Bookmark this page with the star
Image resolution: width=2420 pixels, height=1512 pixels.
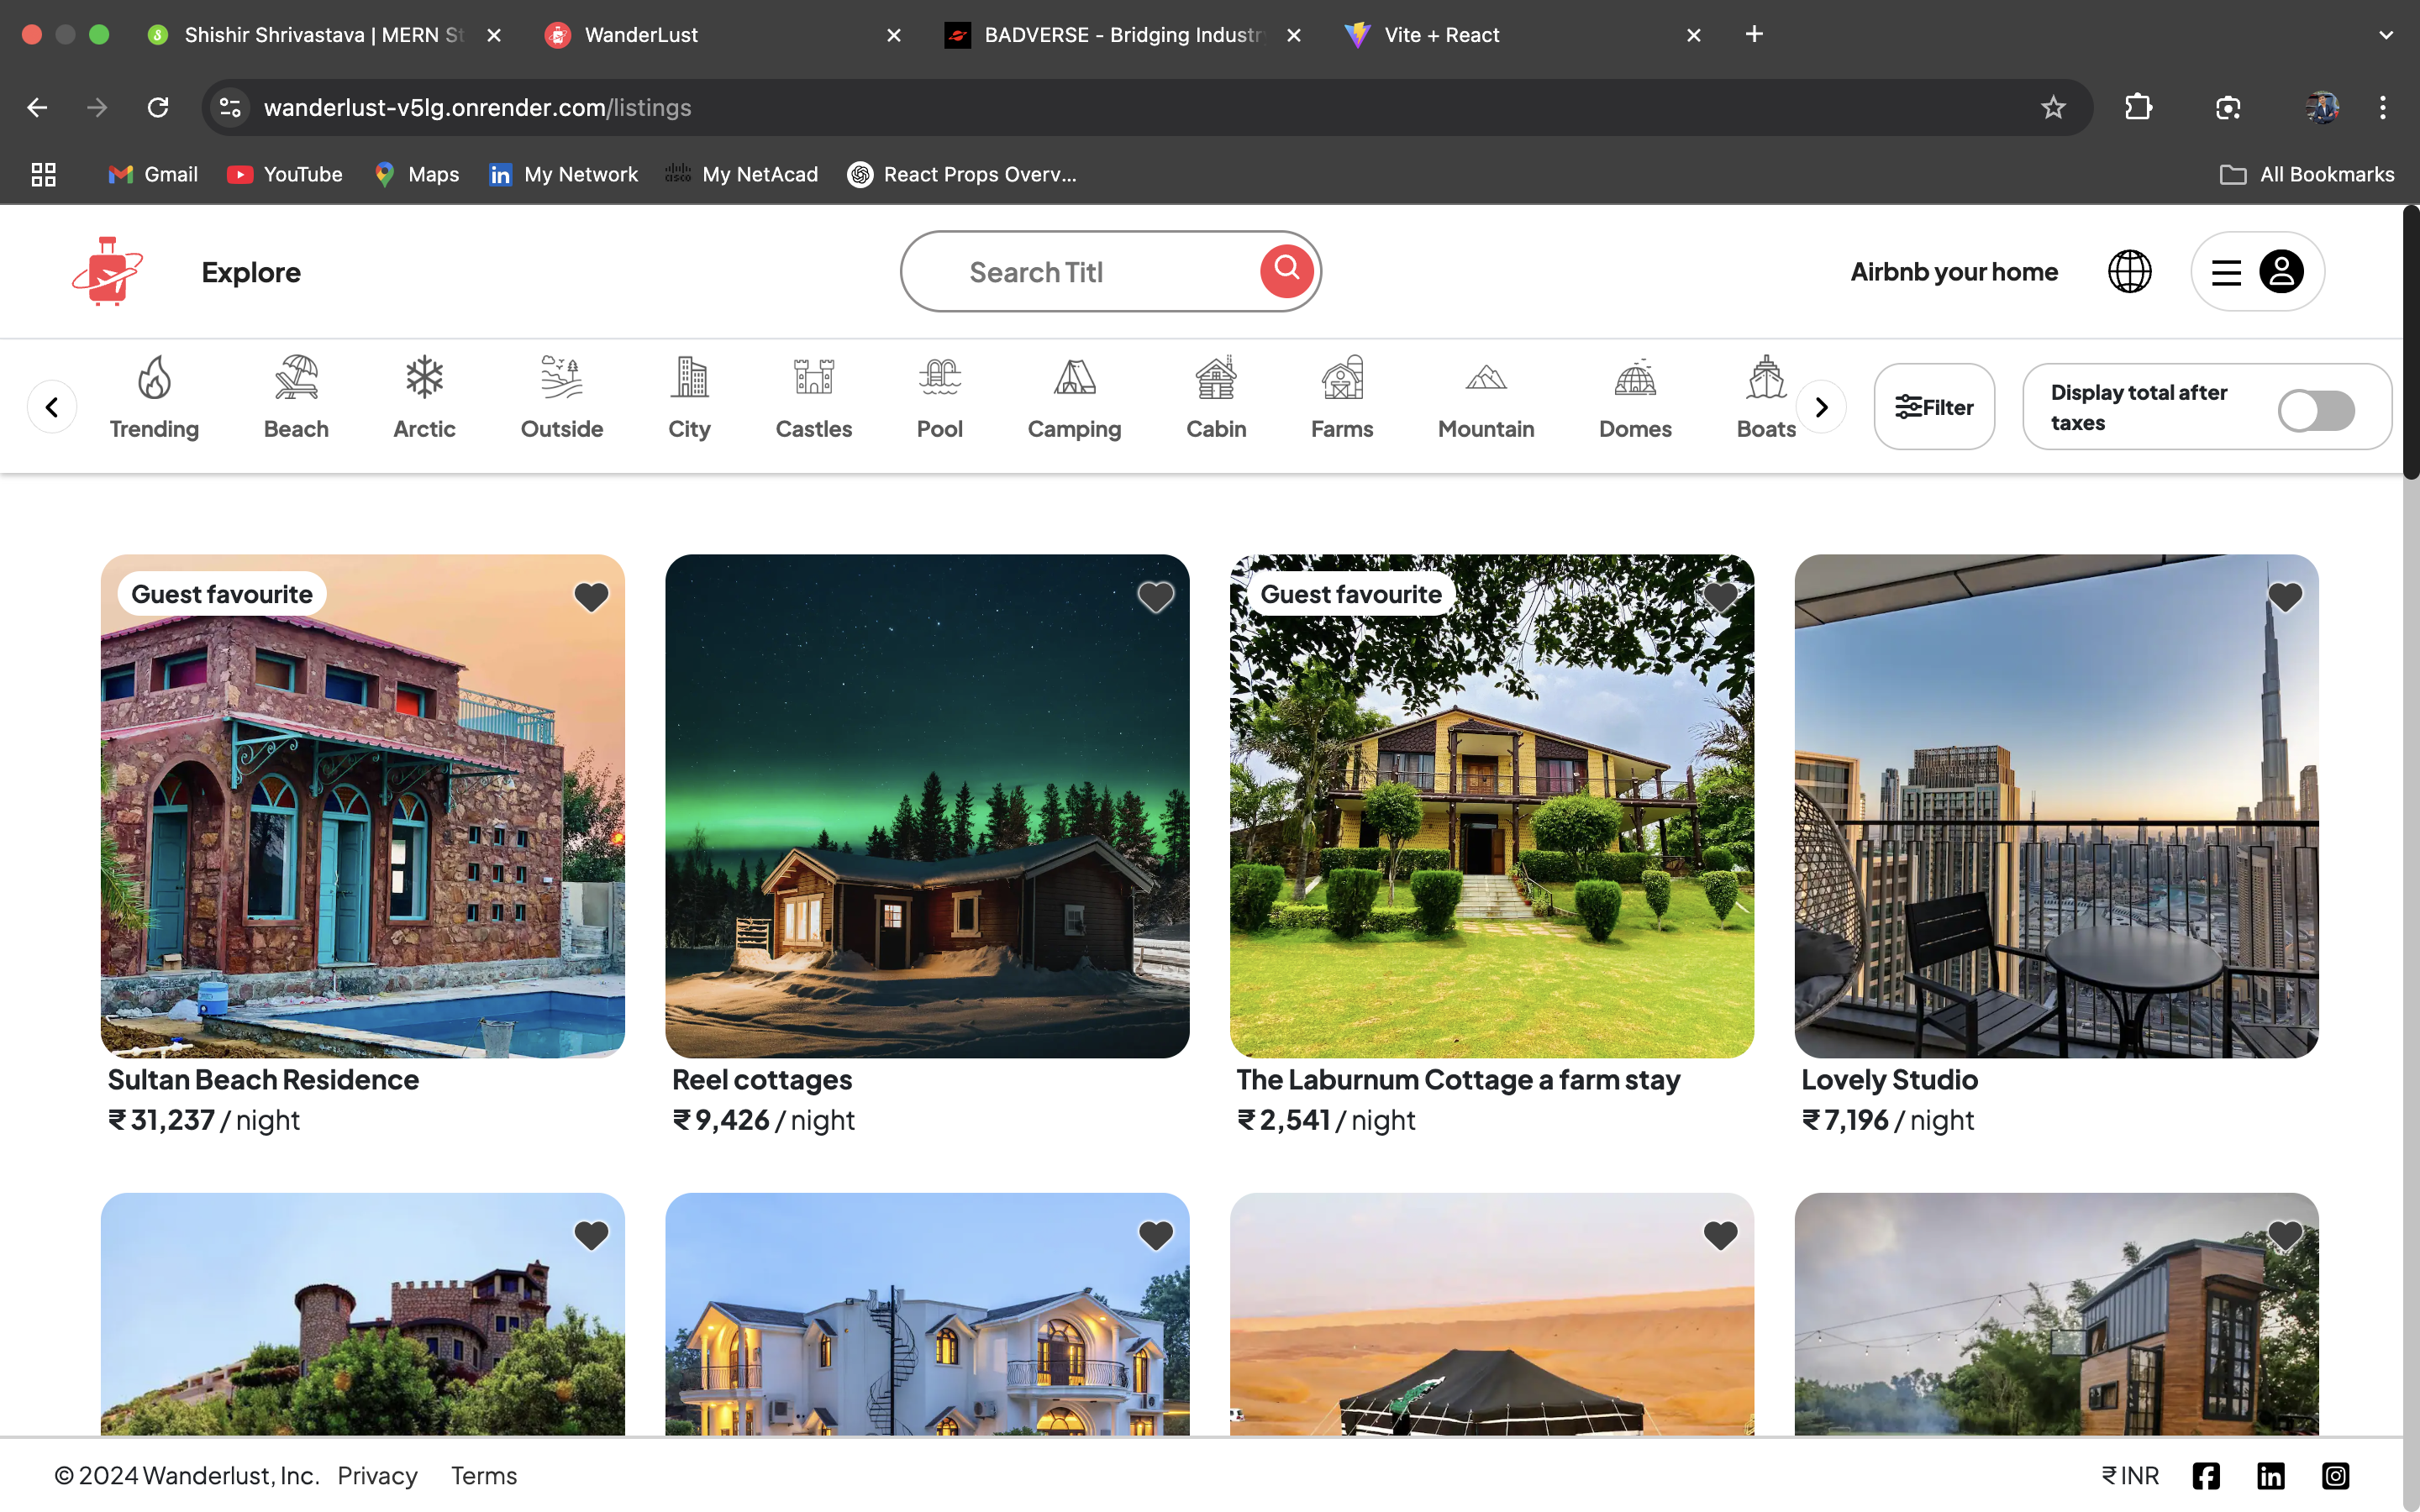click(2053, 107)
